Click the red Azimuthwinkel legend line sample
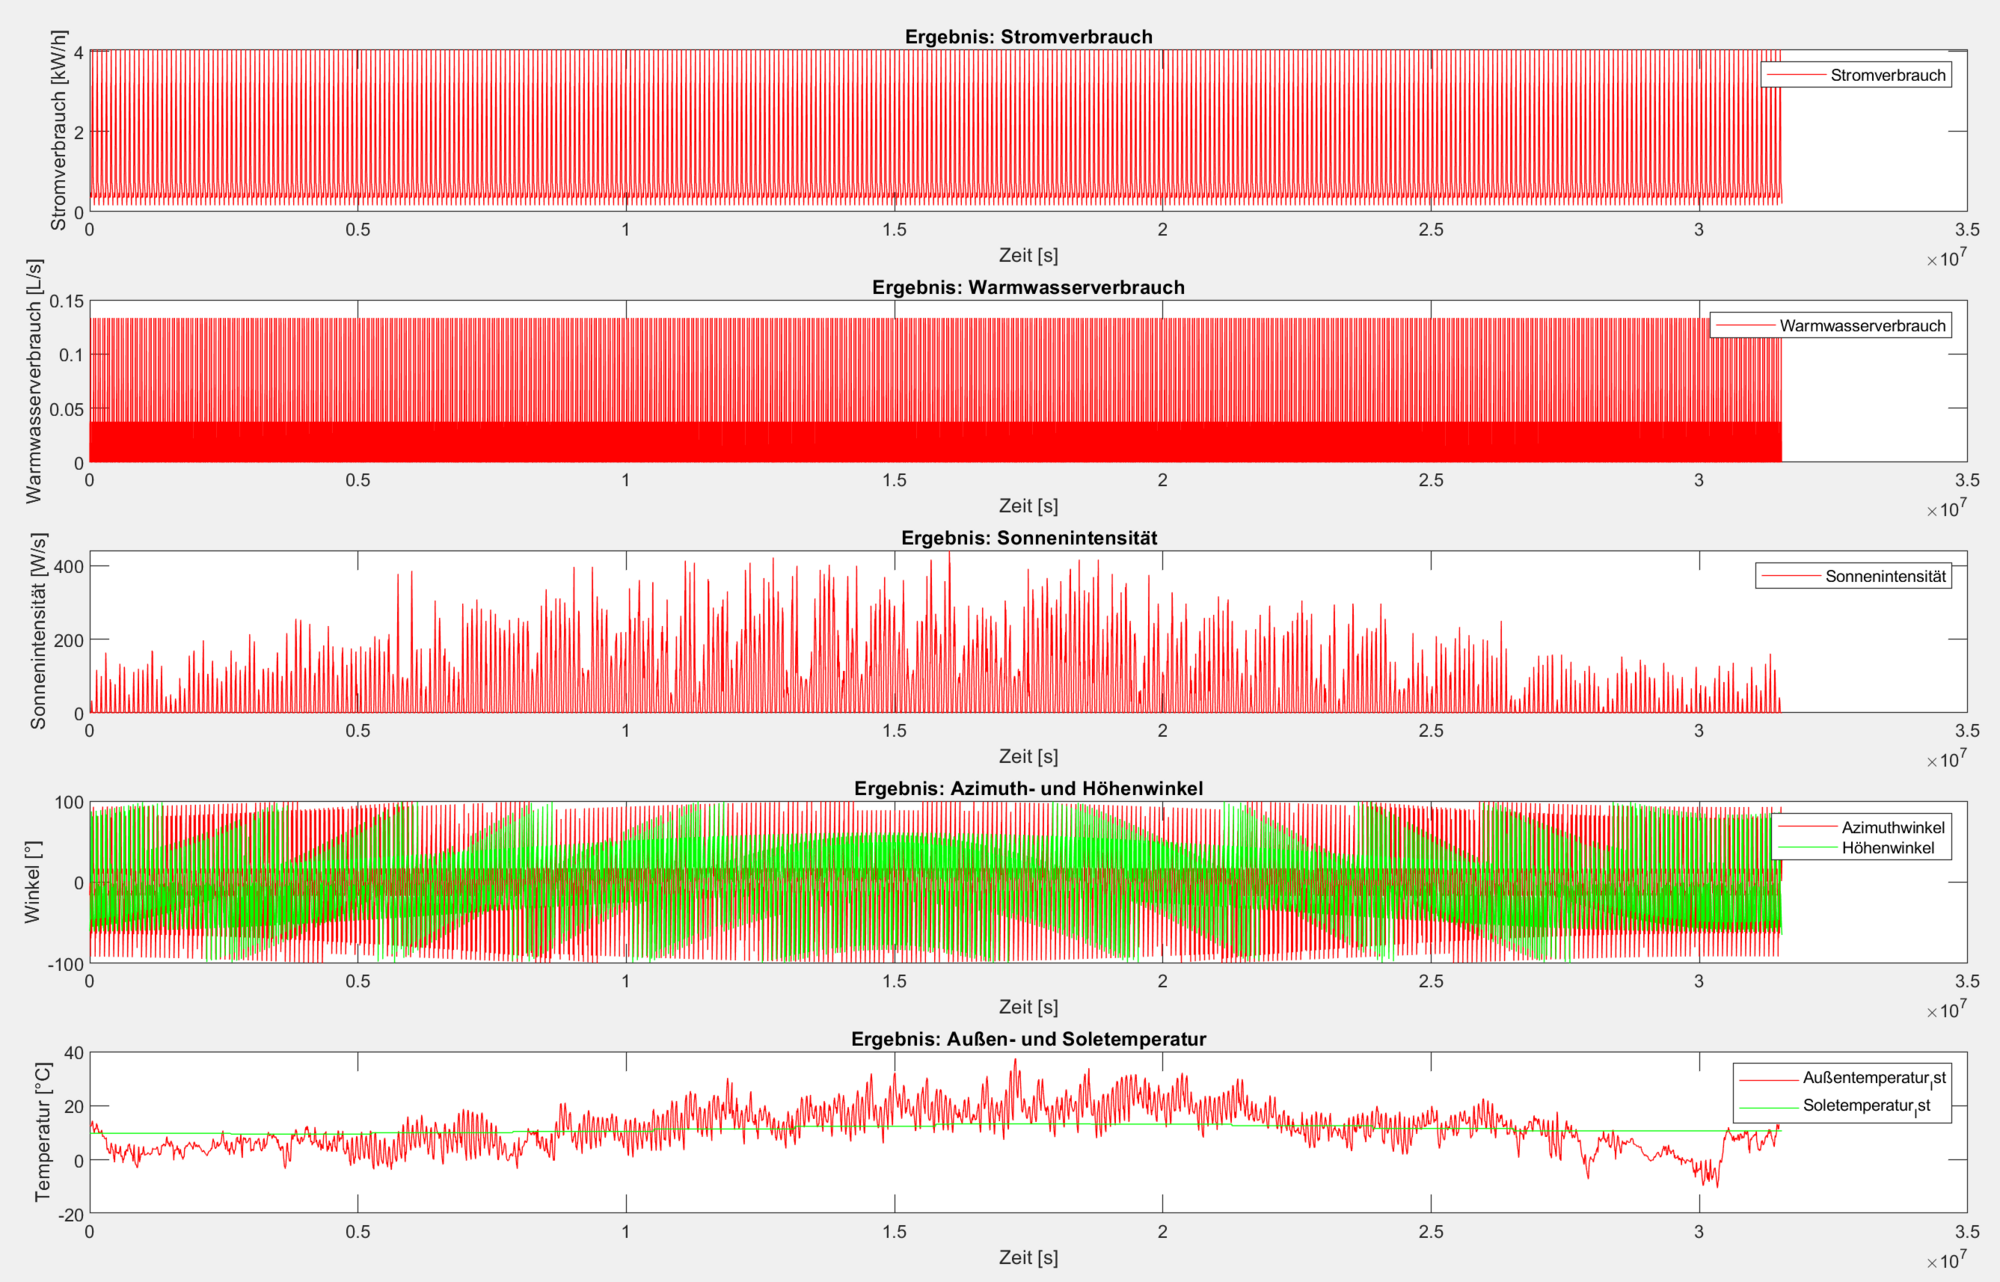Screen dimensions: 2000x1282 [x=1806, y=827]
